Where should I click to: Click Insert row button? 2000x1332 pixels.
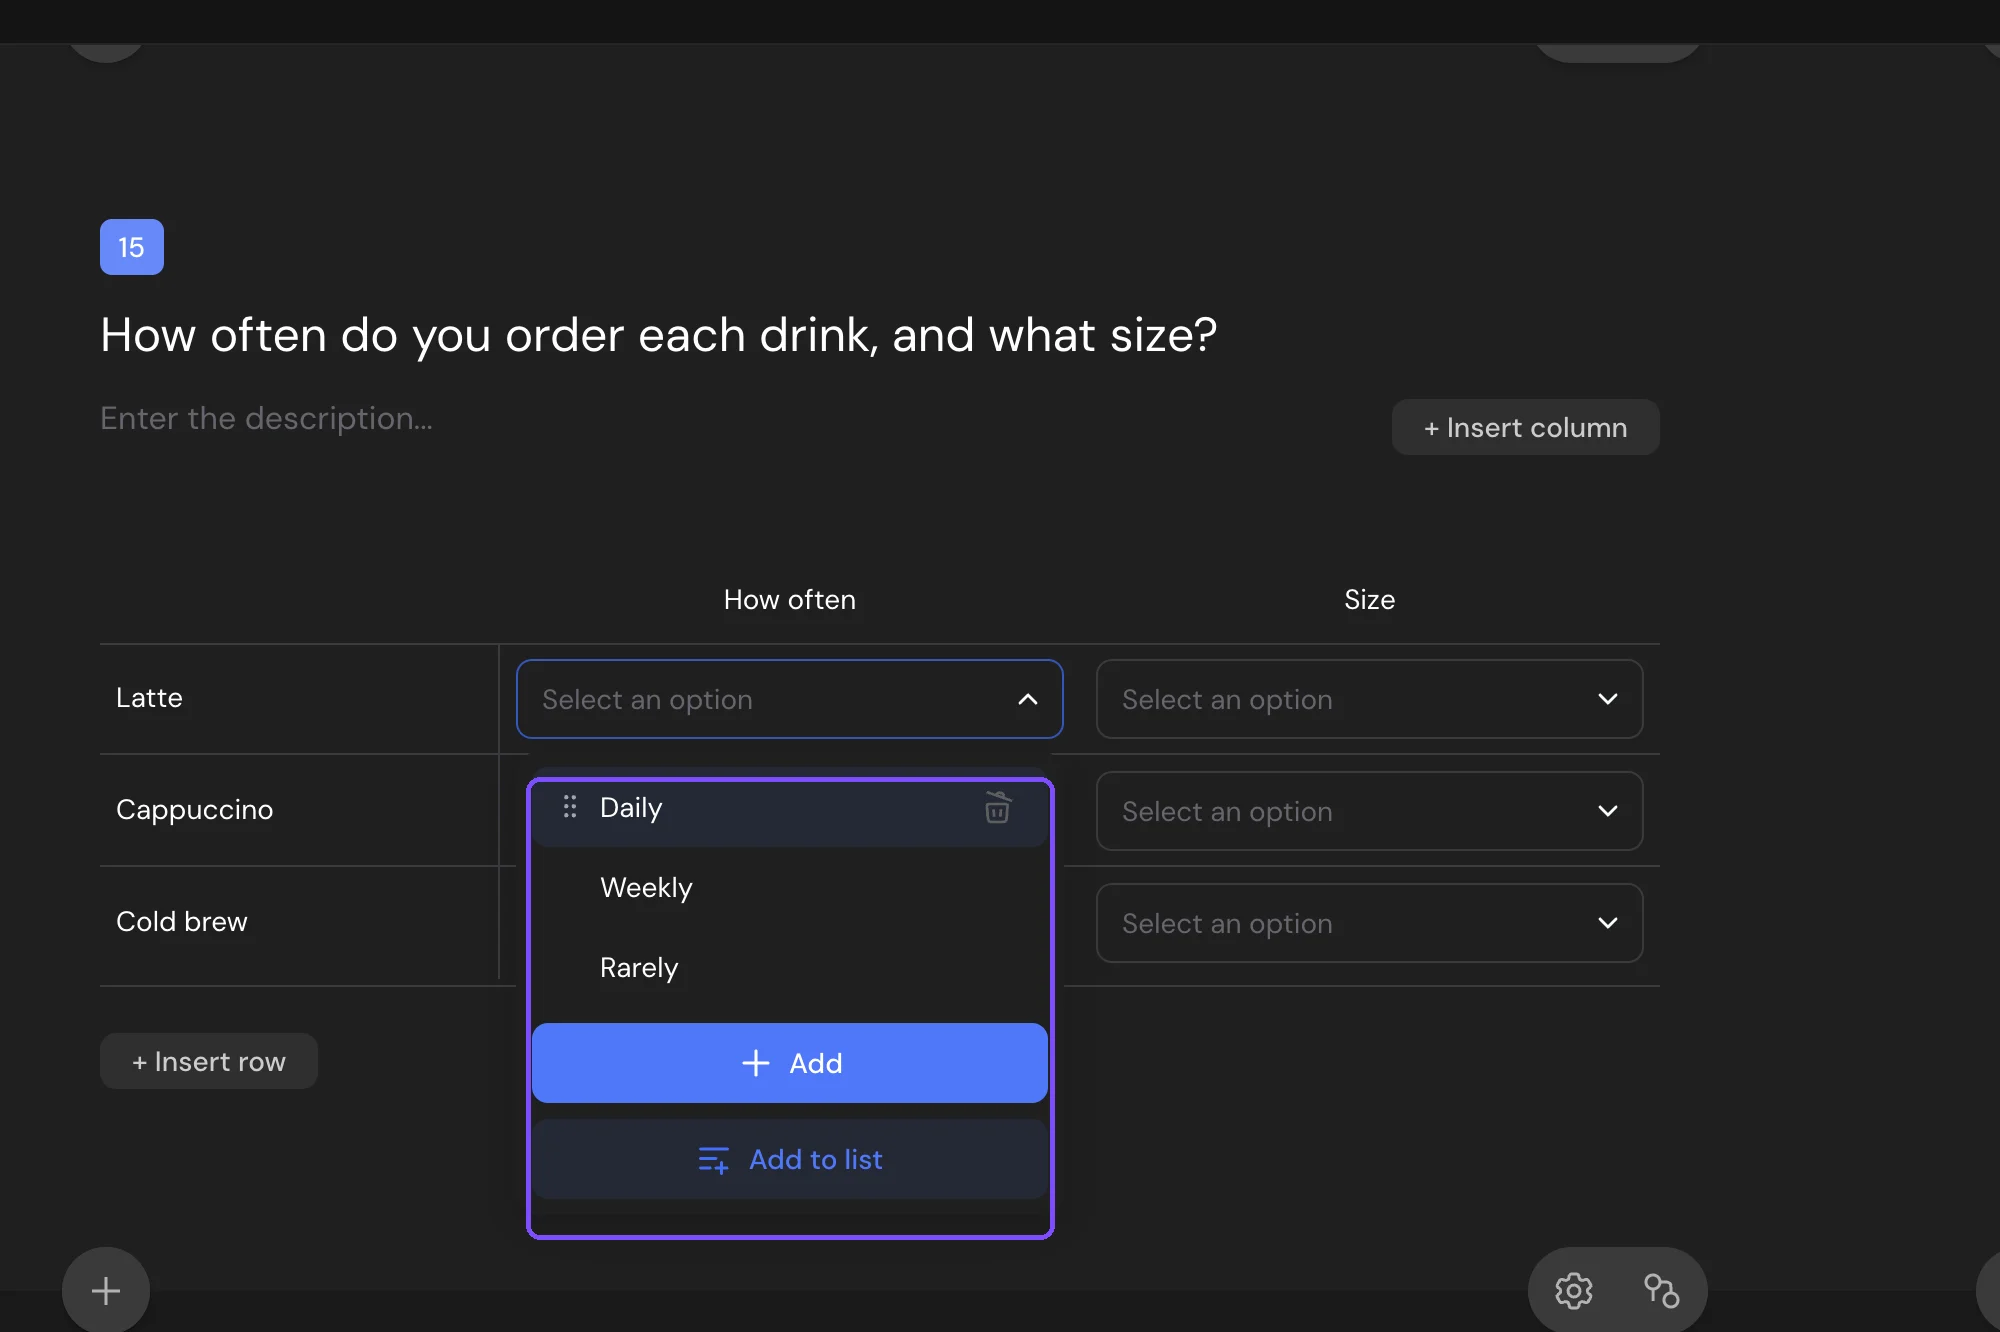[209, 1061]
